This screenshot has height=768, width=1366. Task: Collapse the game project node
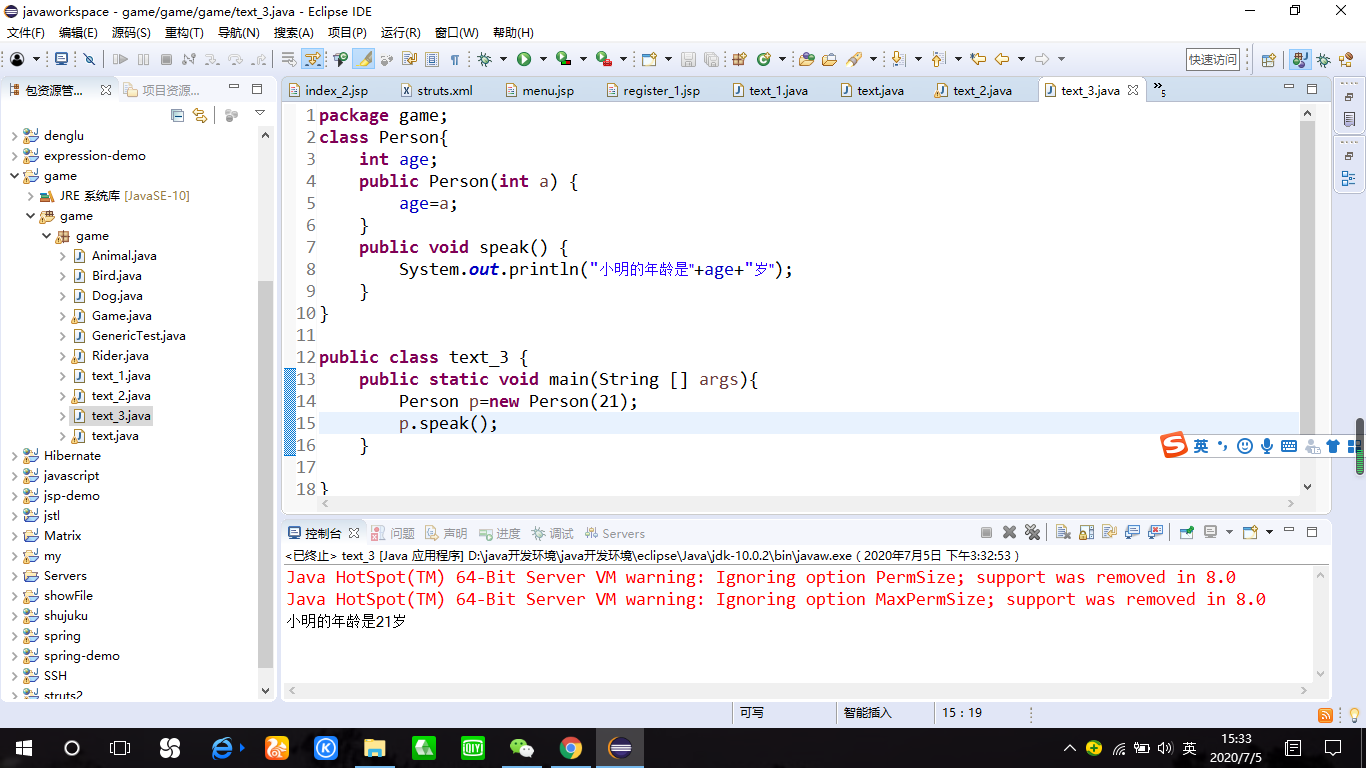point(14,175)
